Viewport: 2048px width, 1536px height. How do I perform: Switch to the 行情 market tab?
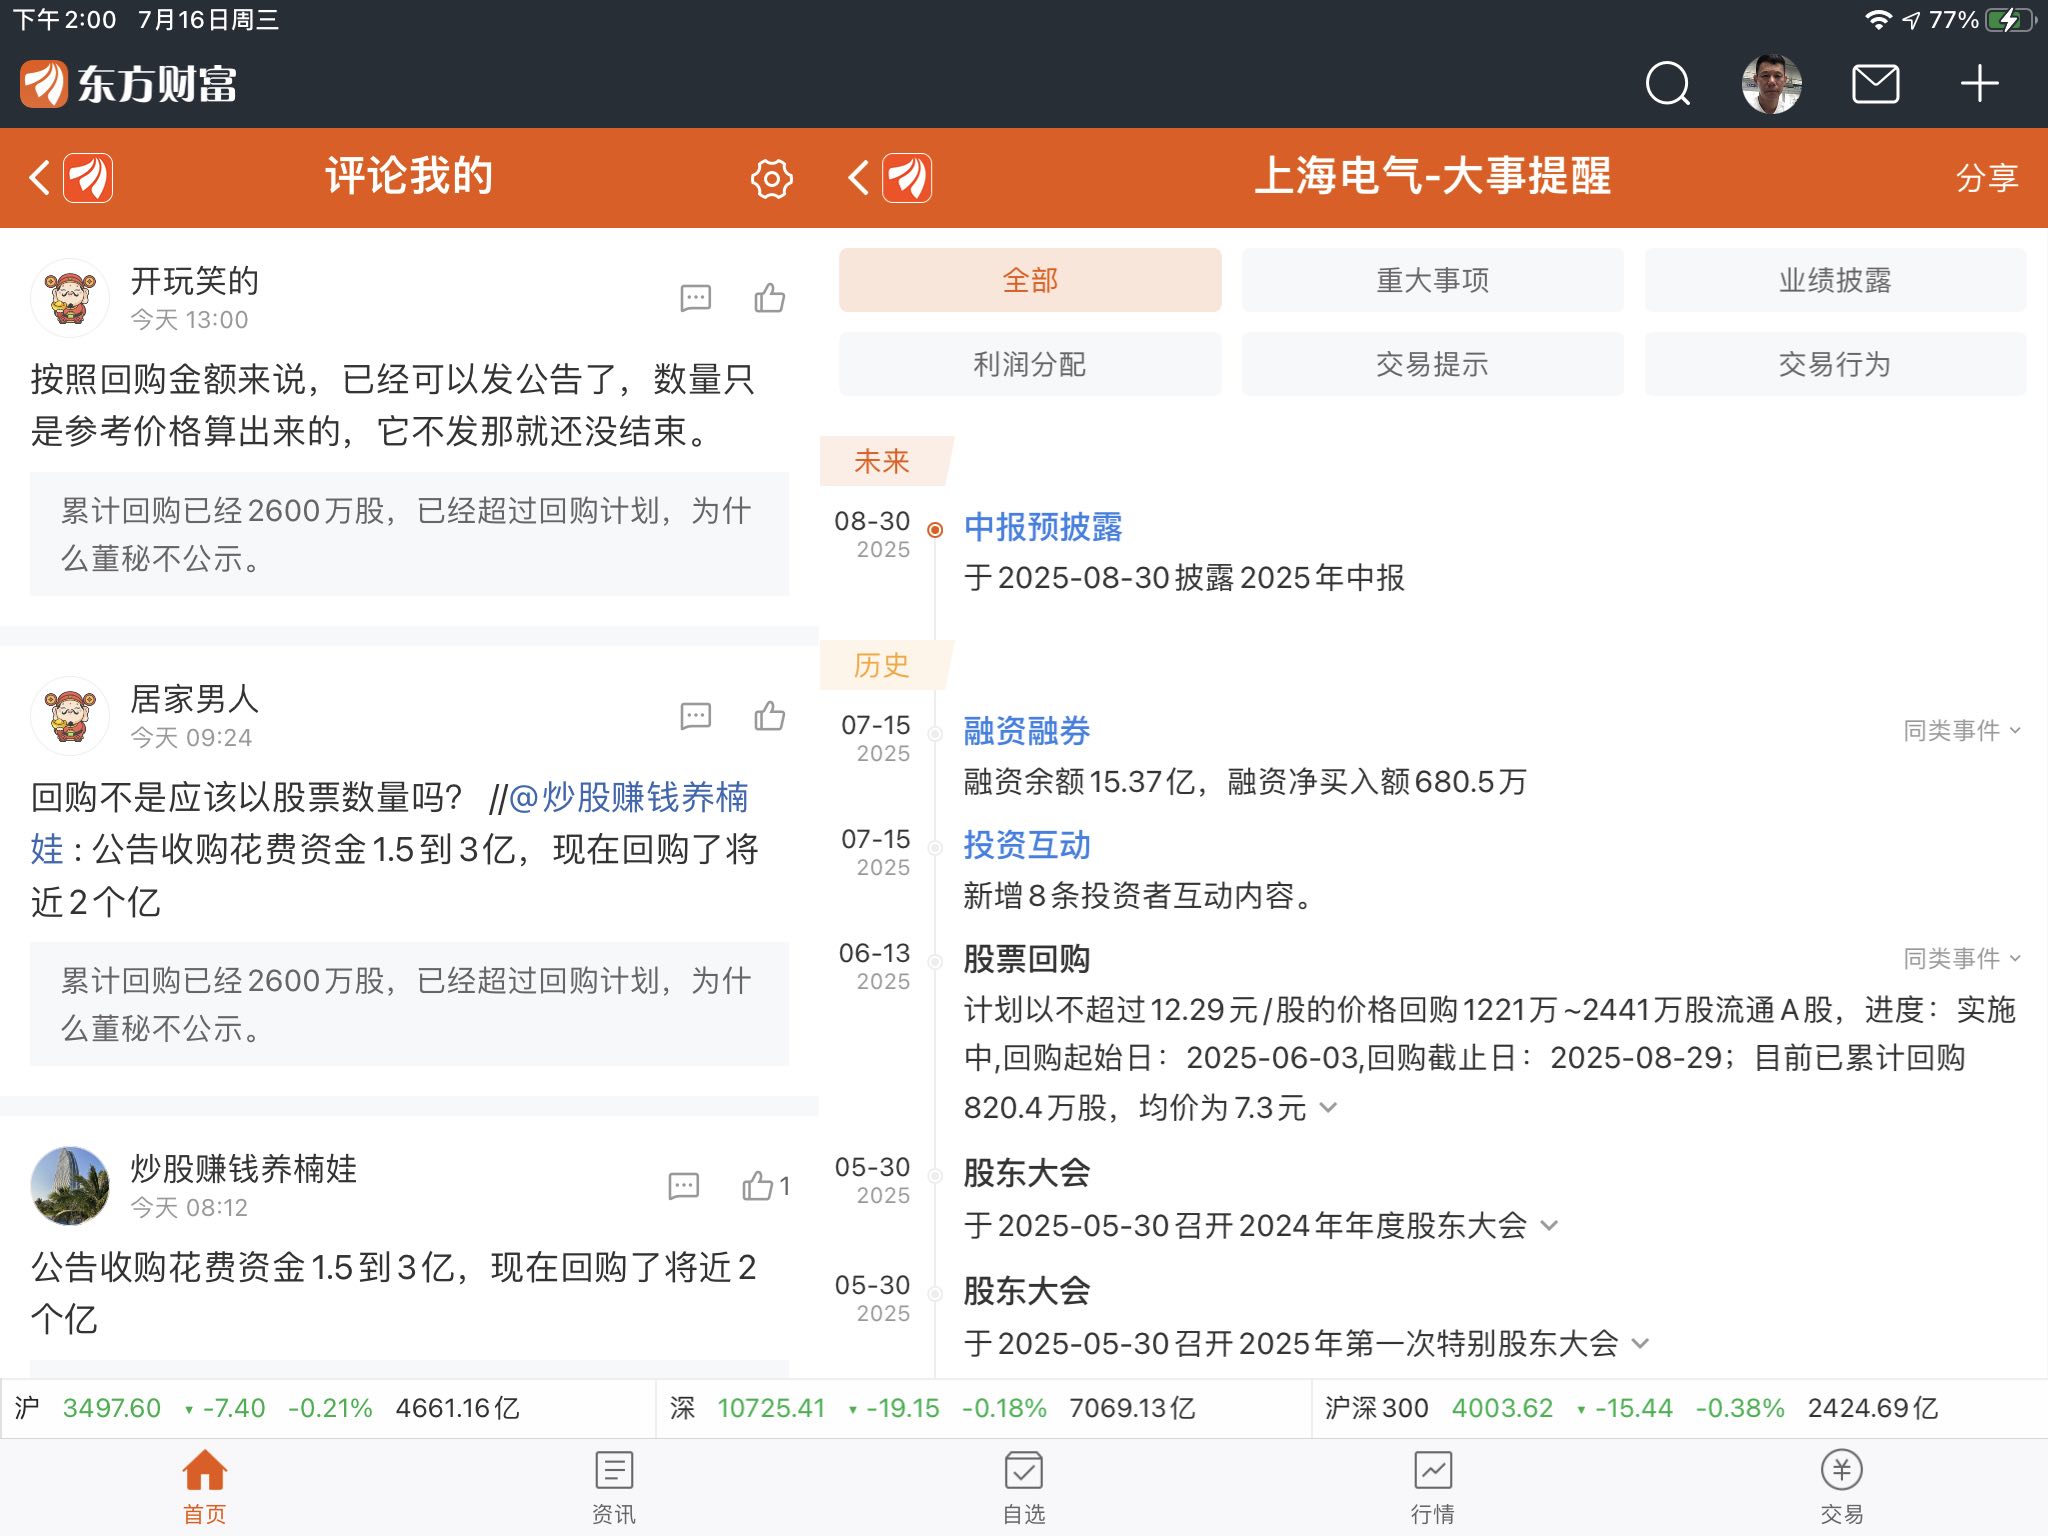[x=1433, y=1487]
